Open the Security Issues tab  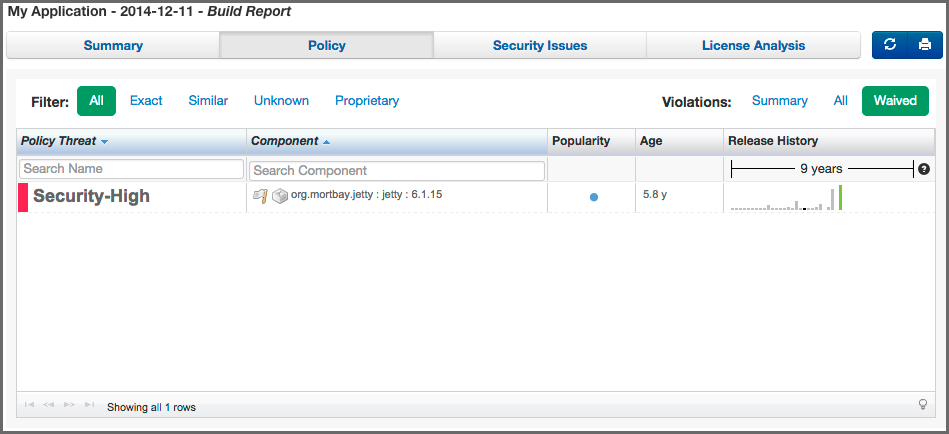(x=540, y=45)
